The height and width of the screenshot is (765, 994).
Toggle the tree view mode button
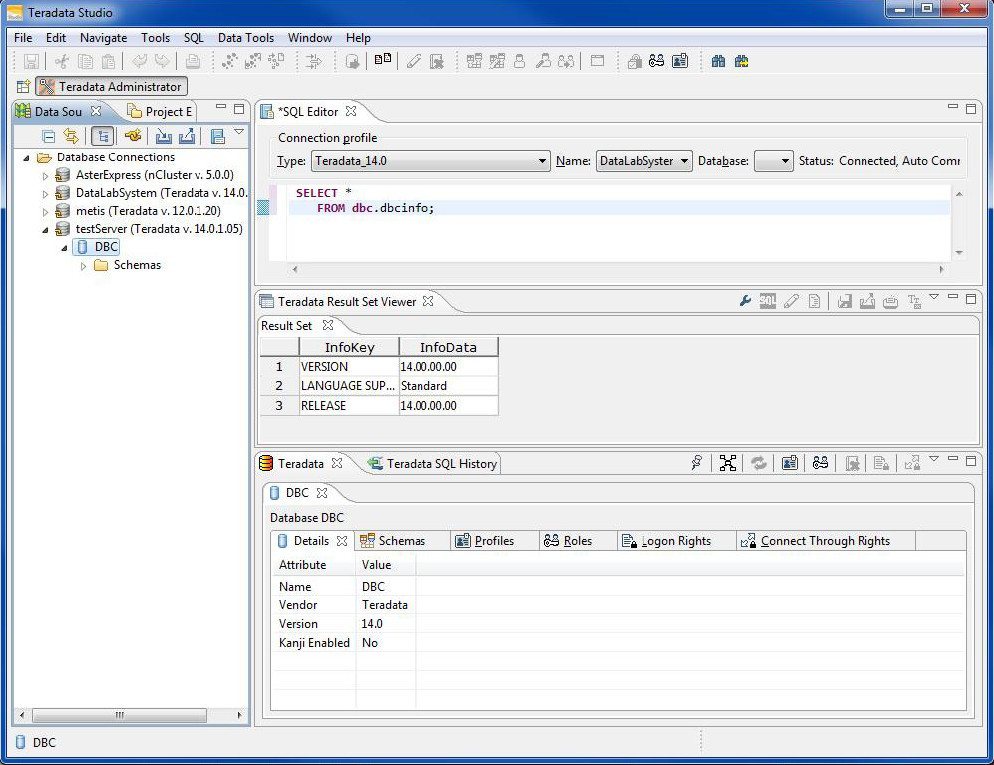[103, 134]
